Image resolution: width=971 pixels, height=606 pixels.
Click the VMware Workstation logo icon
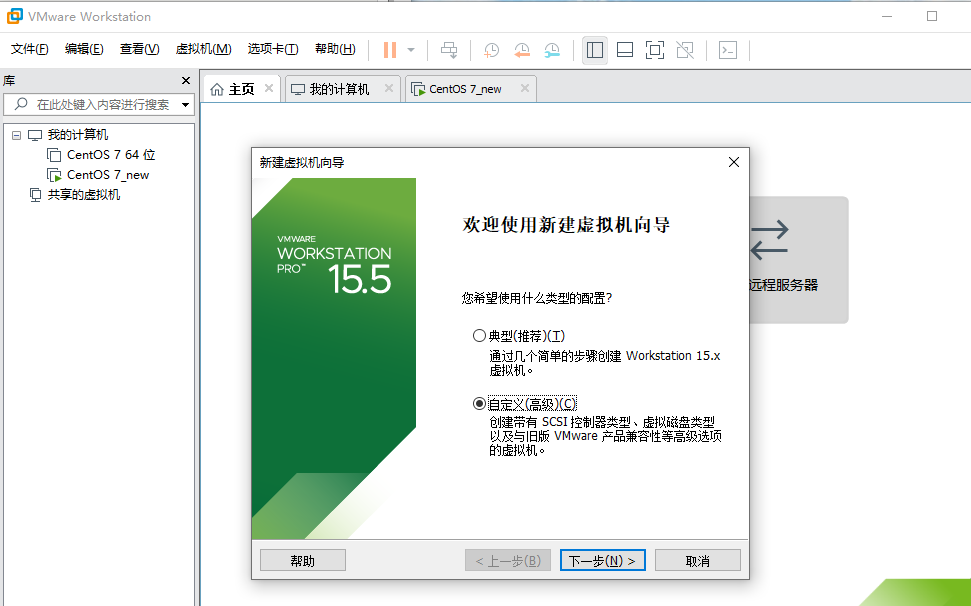(15, 16)
